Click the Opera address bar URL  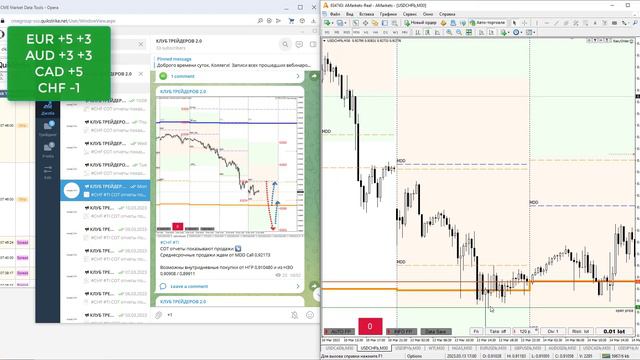click(63, 21)
